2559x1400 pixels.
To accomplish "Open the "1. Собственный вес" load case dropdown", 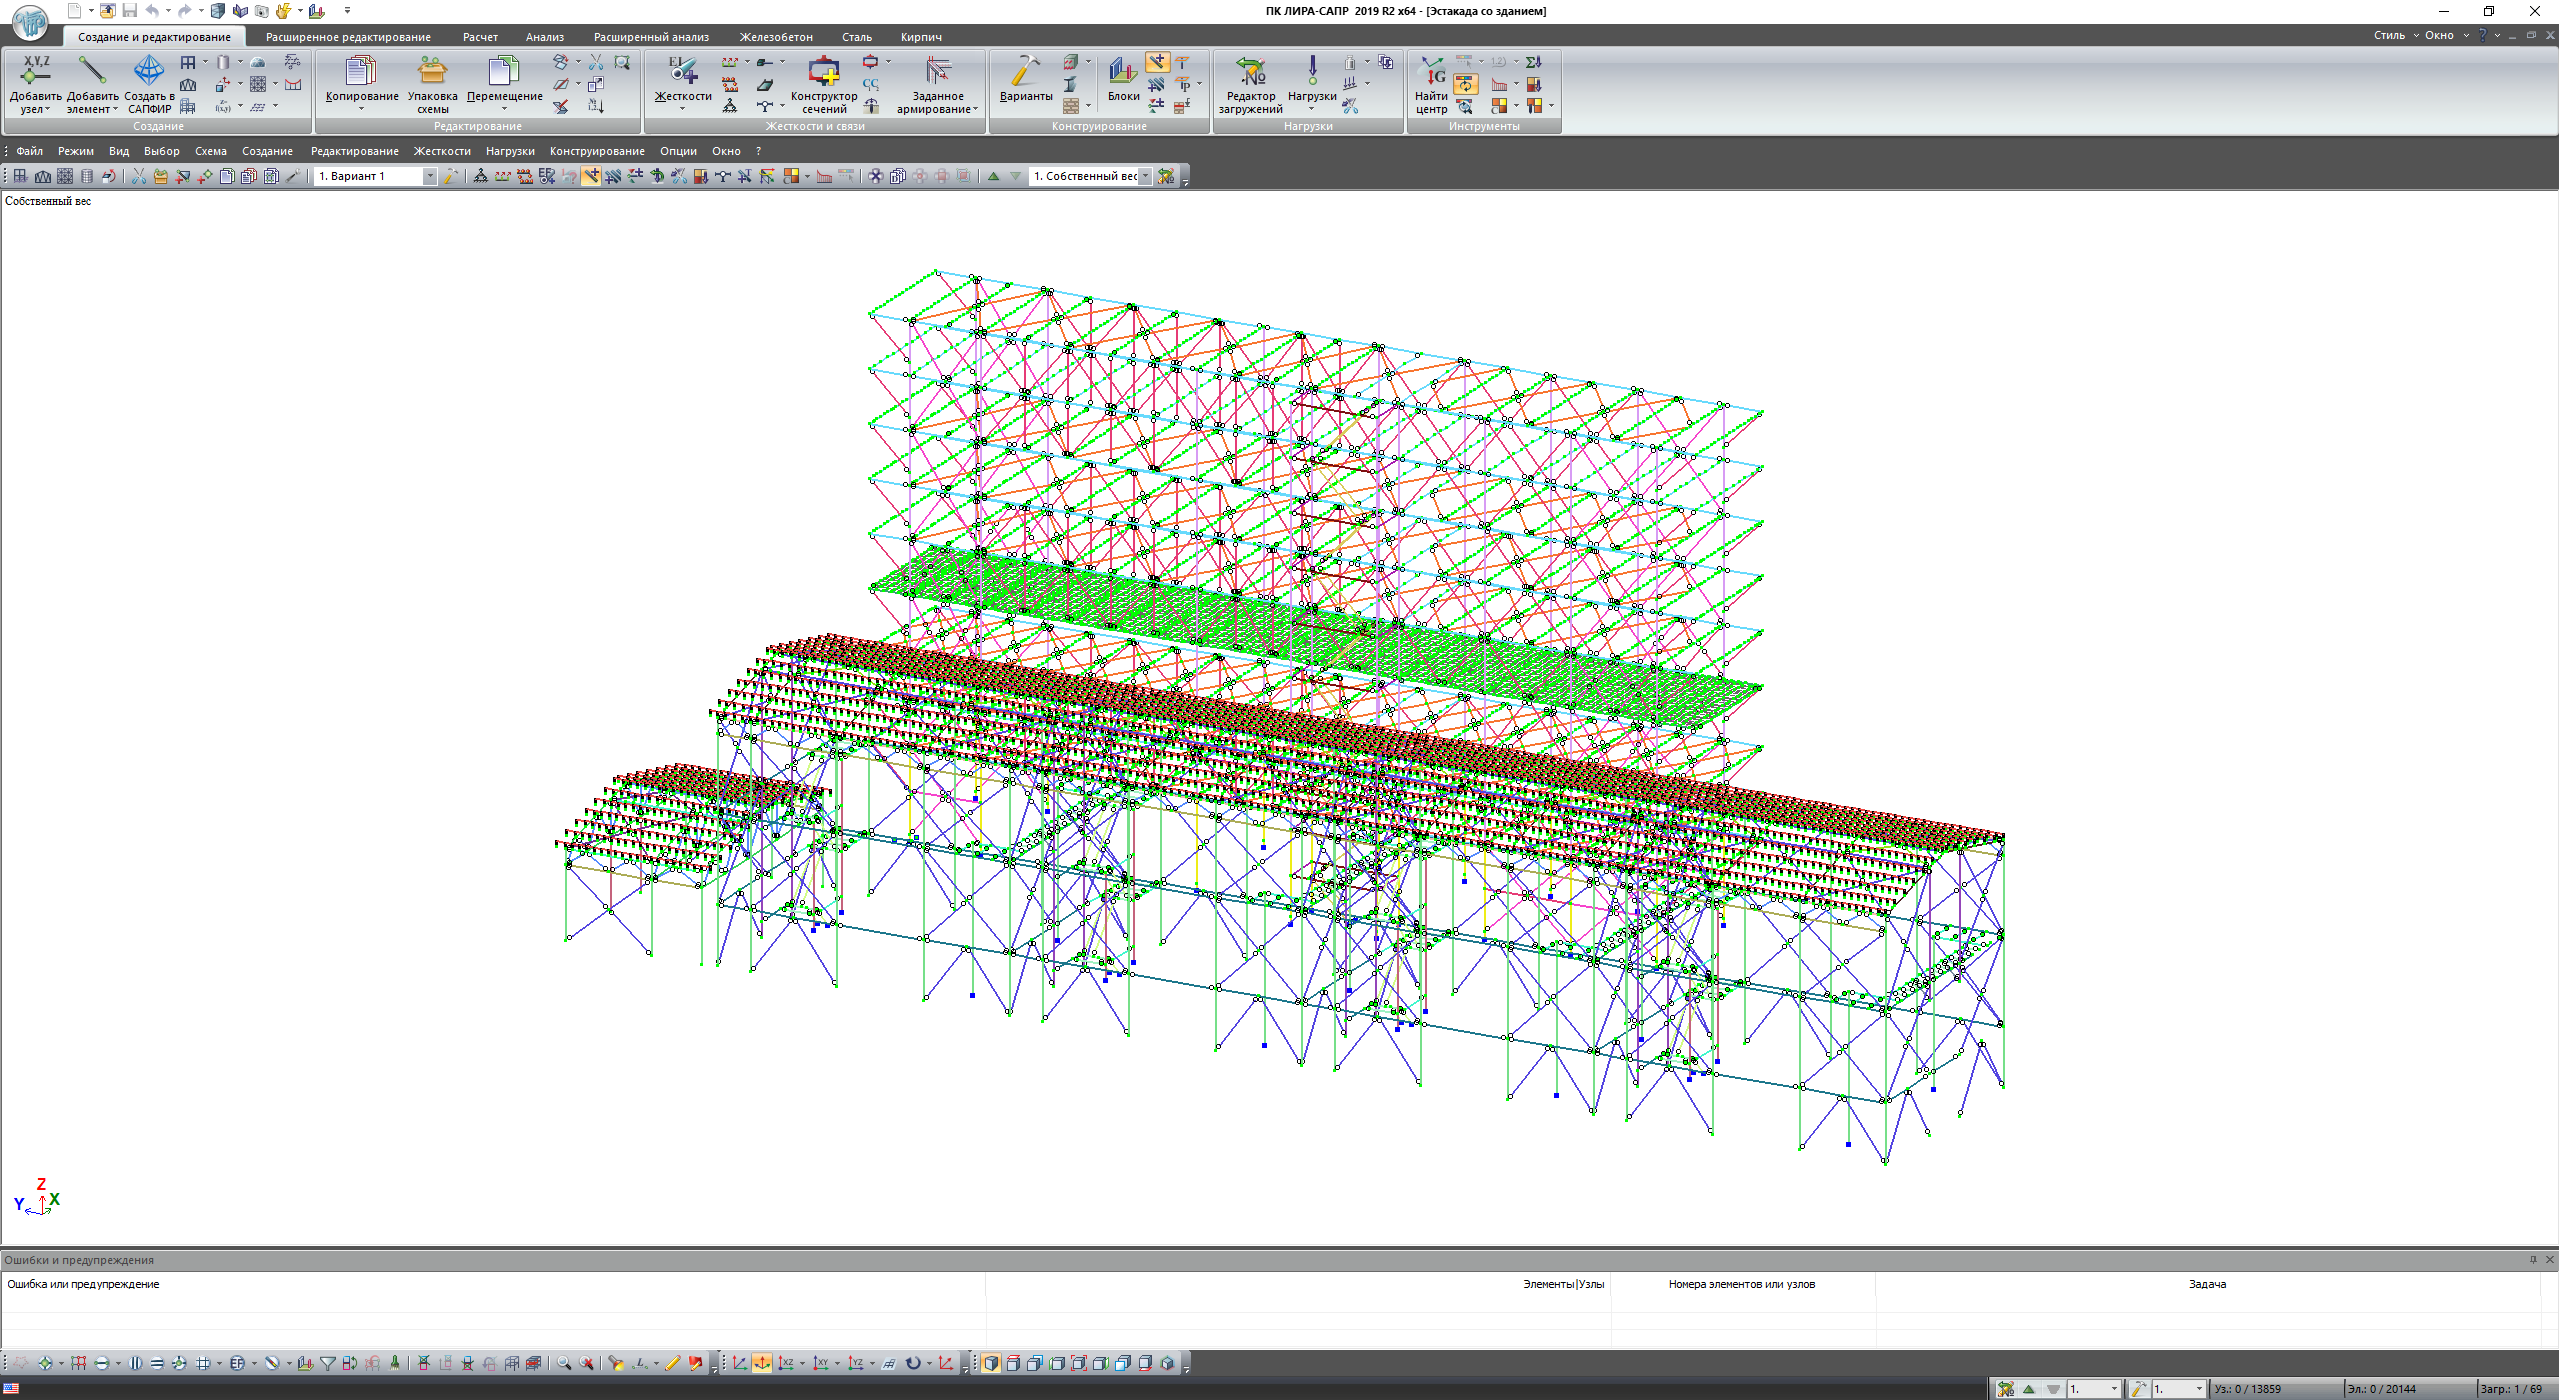I will 1146,176.
